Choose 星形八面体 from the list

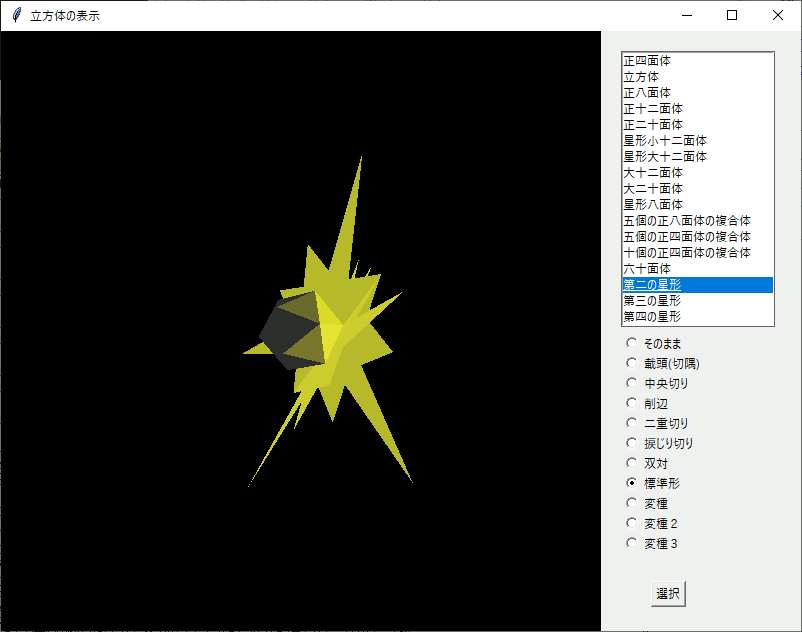point(698,205)
